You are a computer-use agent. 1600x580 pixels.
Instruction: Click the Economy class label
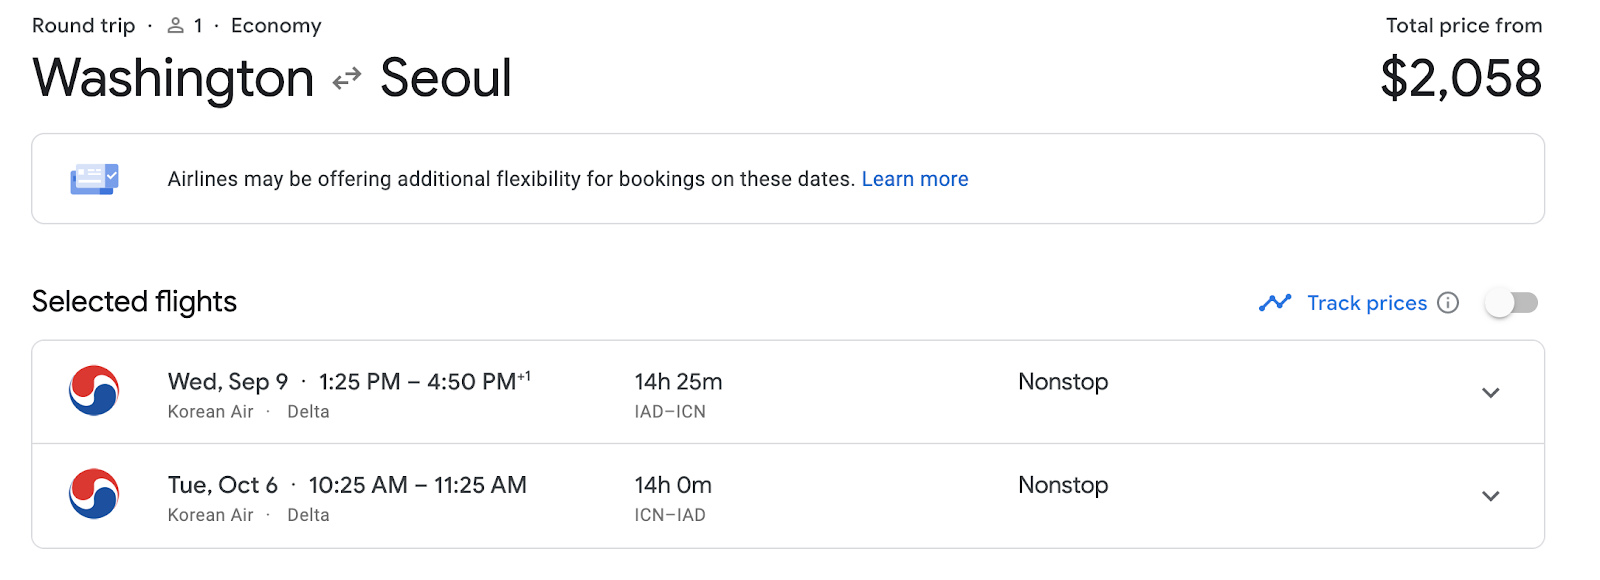276,26
